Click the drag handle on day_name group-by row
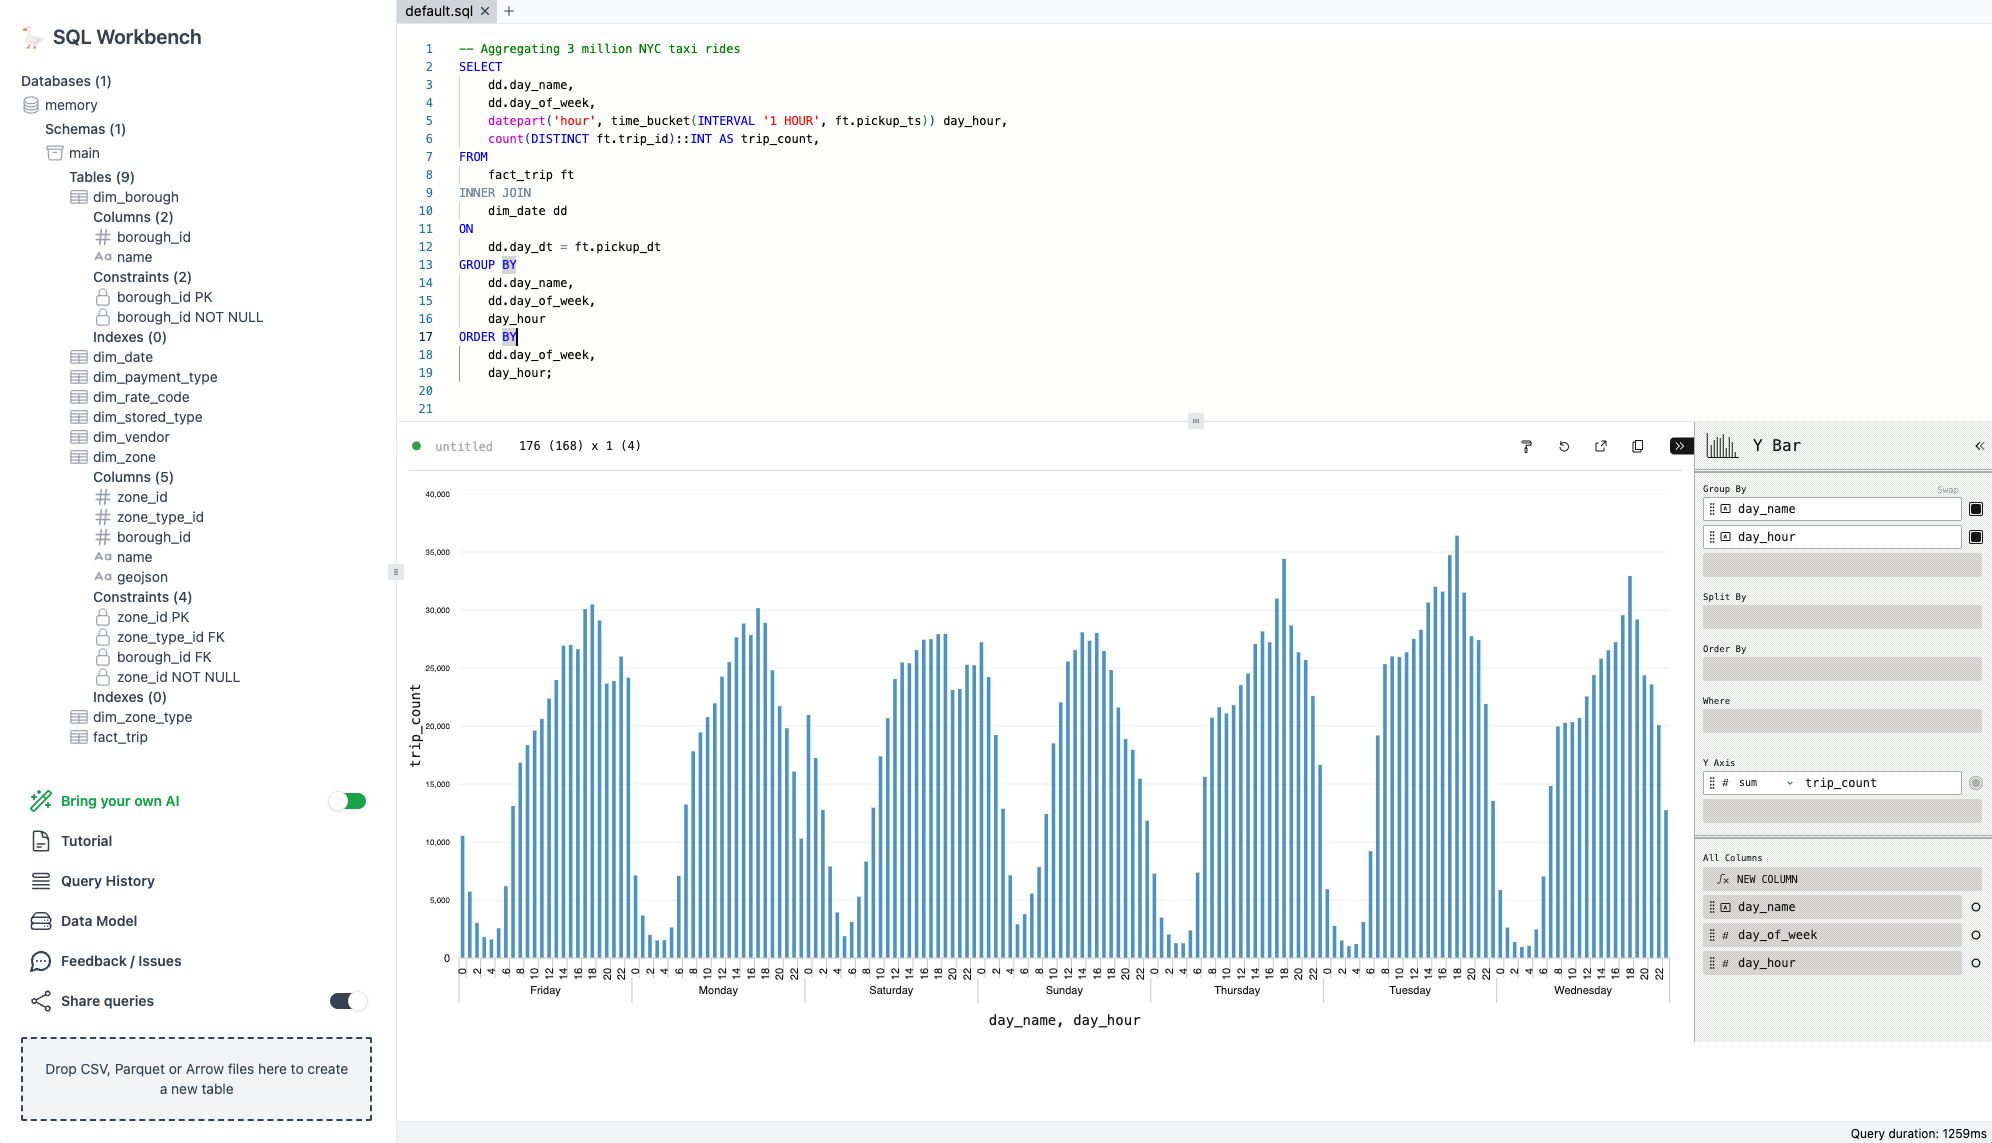The image size is (1992, 1143). (x=1712, y=509)
